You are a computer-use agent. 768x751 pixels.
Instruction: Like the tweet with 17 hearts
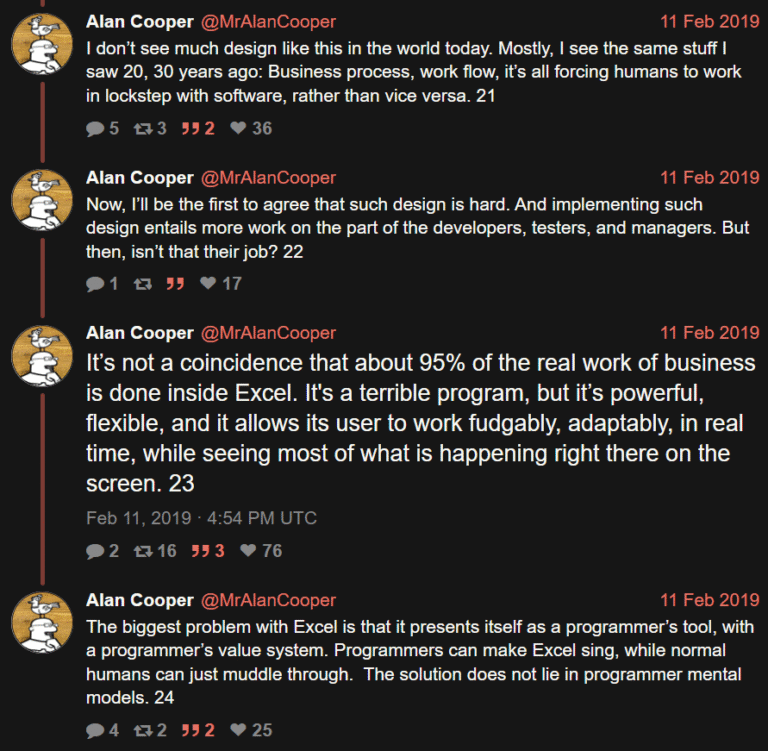pos(208,283)
